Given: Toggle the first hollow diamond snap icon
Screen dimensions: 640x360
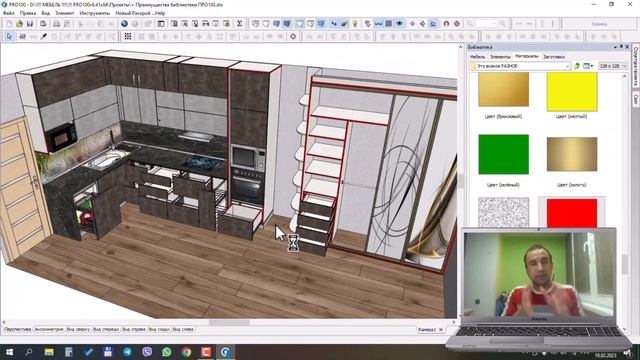Looking at the screenshot, I should pyautogui.click(x=412, y=24).
